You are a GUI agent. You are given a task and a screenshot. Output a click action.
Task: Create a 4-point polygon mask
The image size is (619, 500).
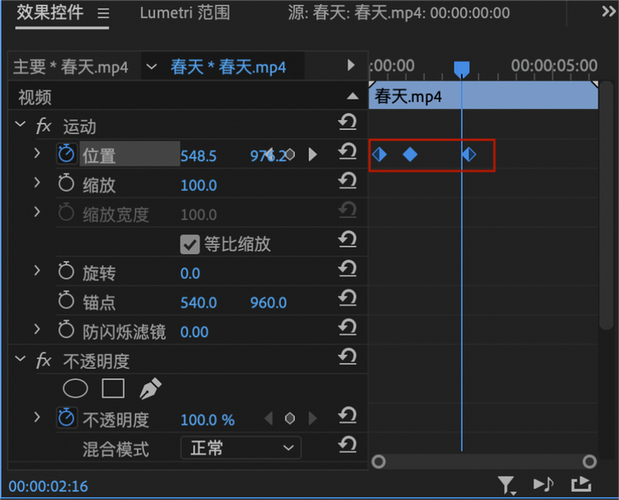point(113,388)
